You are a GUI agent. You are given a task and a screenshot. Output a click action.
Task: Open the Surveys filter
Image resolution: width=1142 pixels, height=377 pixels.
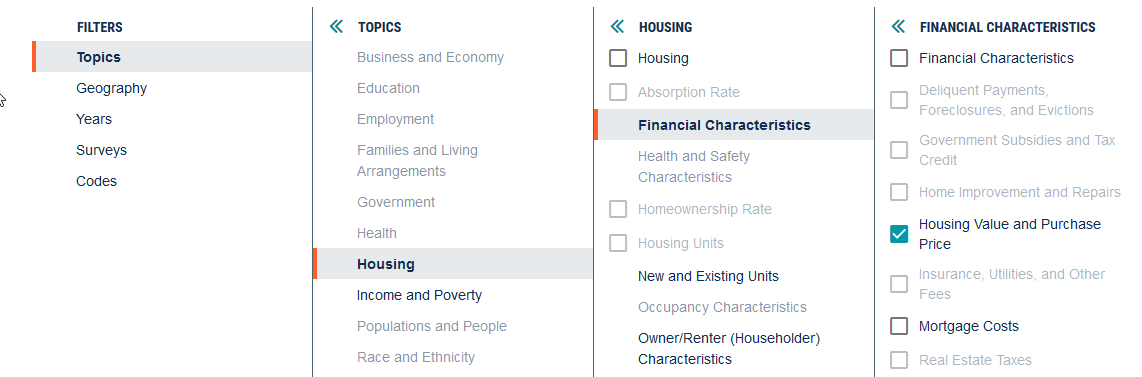101,150
